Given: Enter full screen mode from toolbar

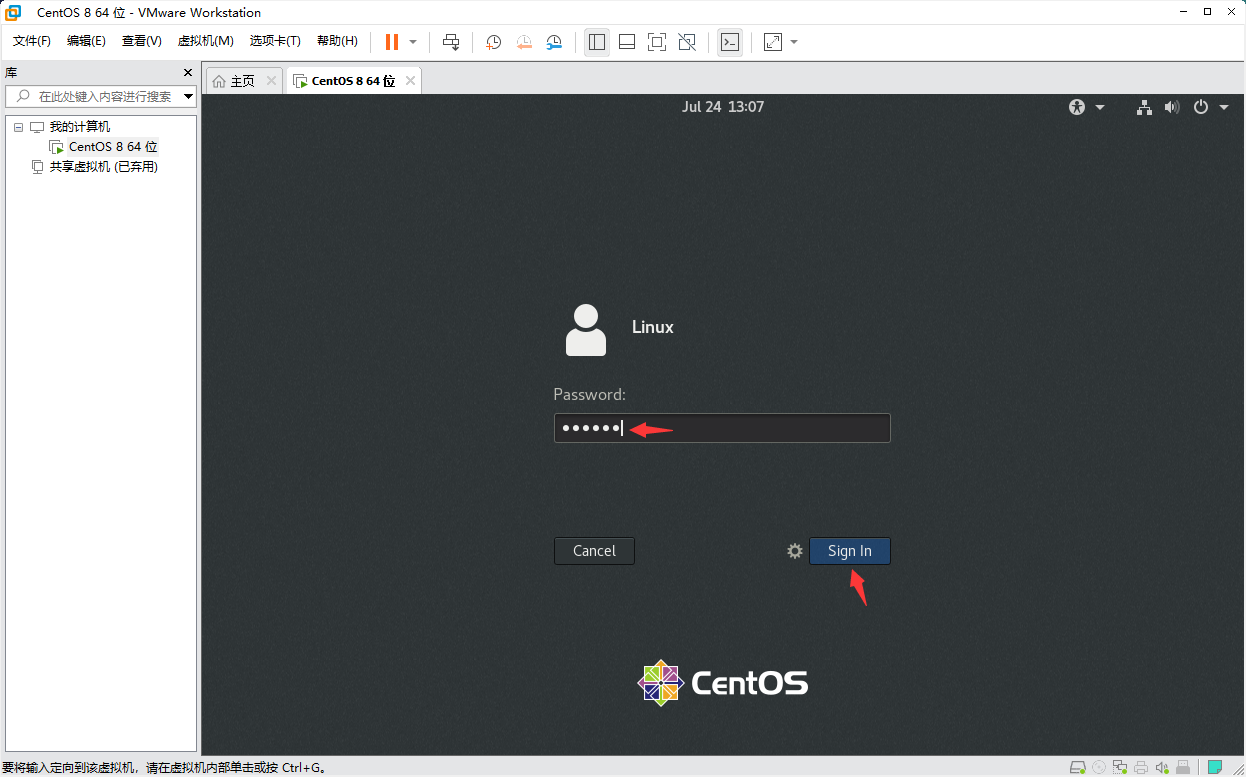Looking at the screenshot, I should (656, 42).
